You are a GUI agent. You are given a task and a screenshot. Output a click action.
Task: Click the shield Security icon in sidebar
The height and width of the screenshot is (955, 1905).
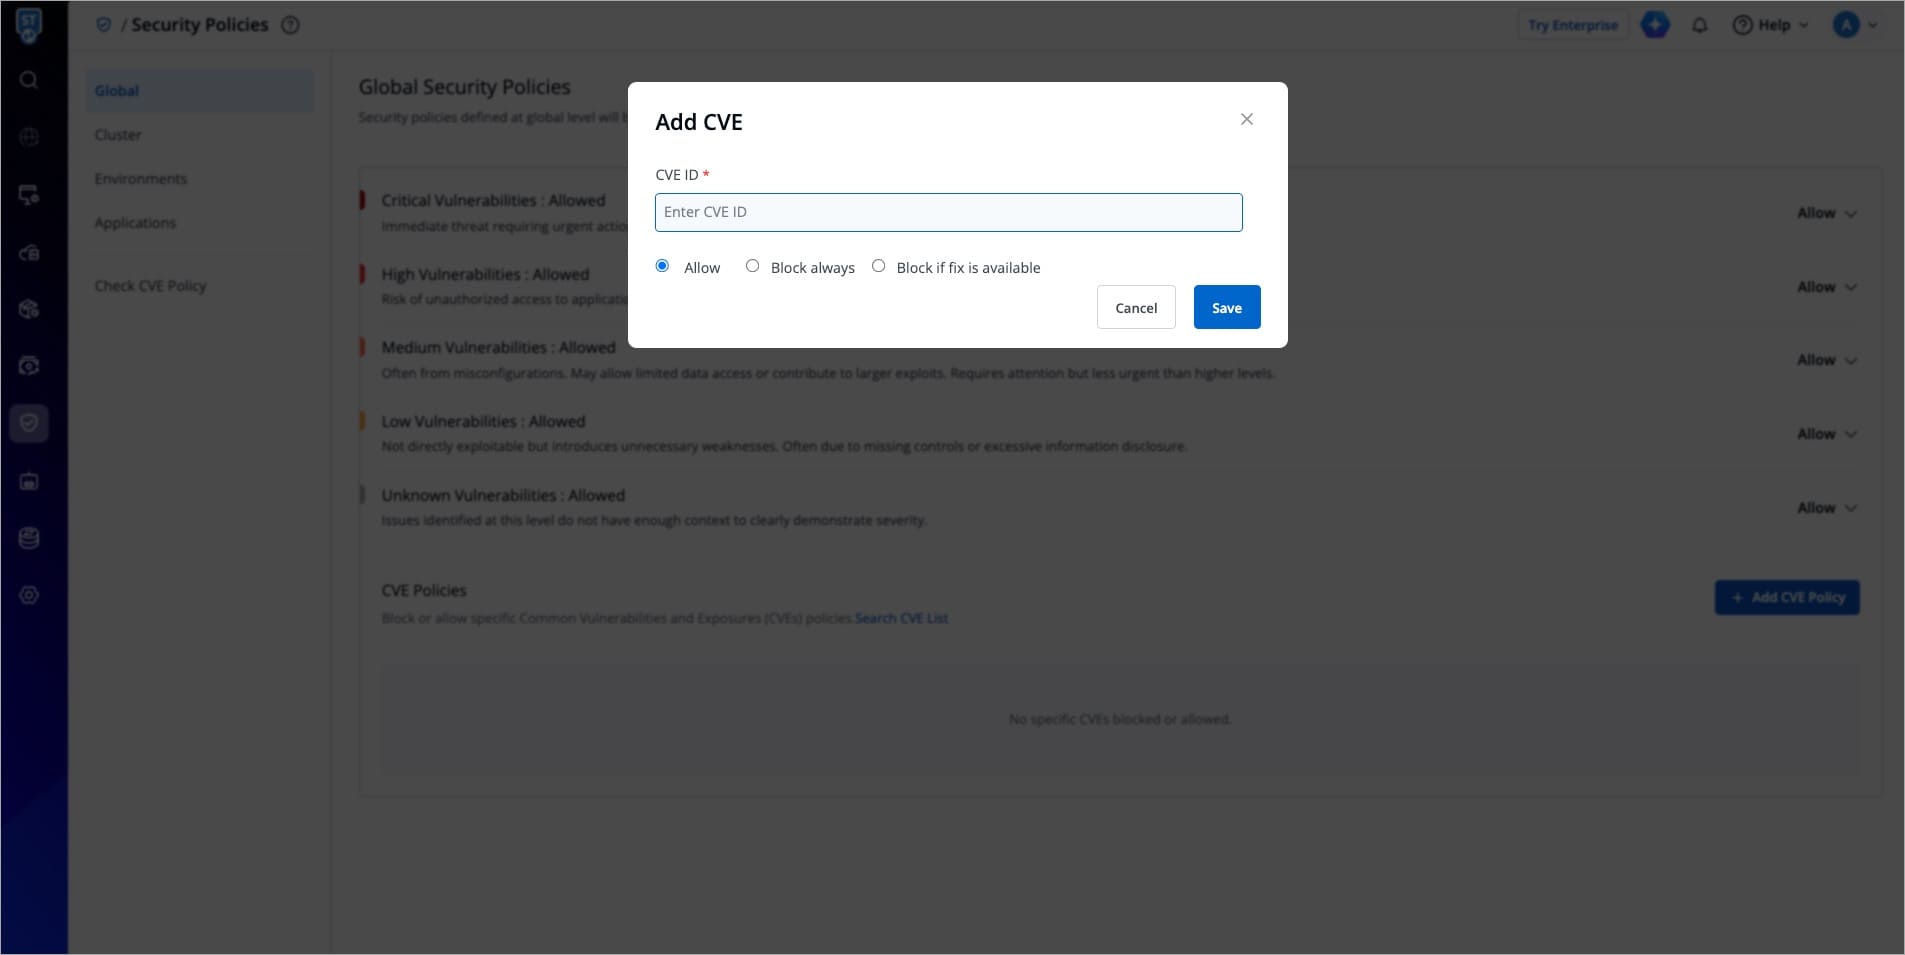click(29, 423)
